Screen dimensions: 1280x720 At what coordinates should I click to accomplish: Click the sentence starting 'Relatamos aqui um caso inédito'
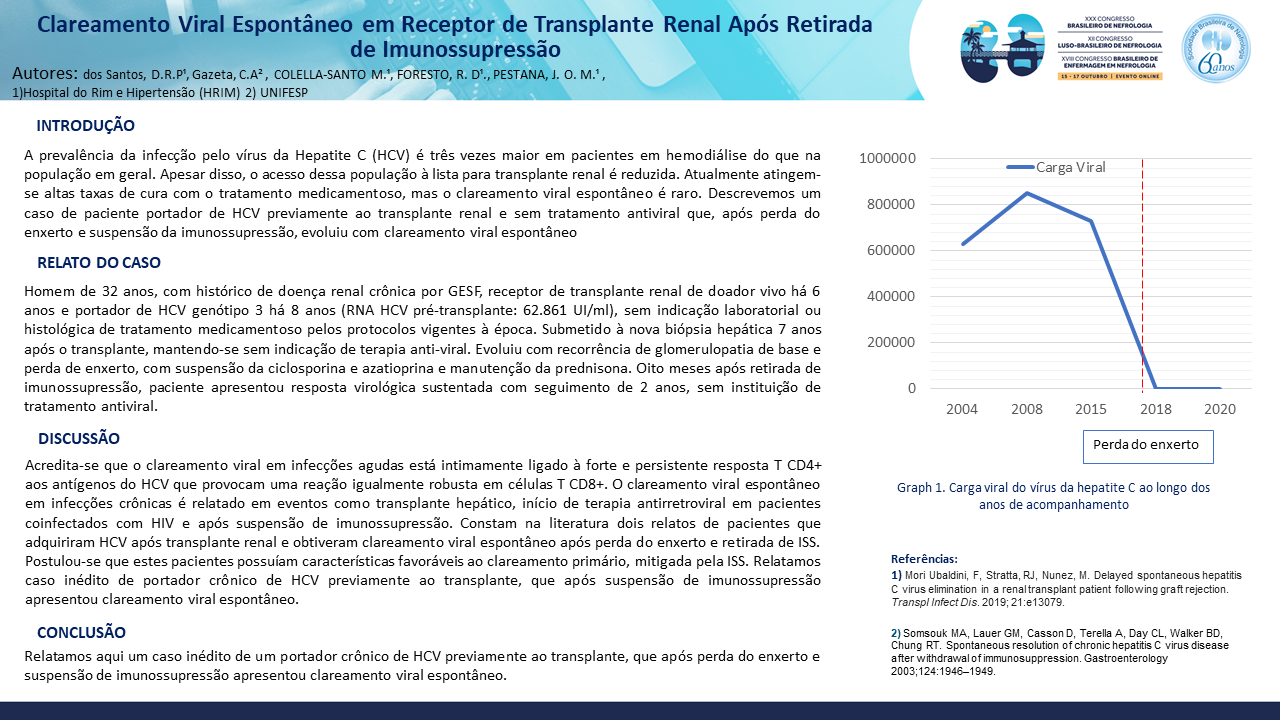coord(423,666)
